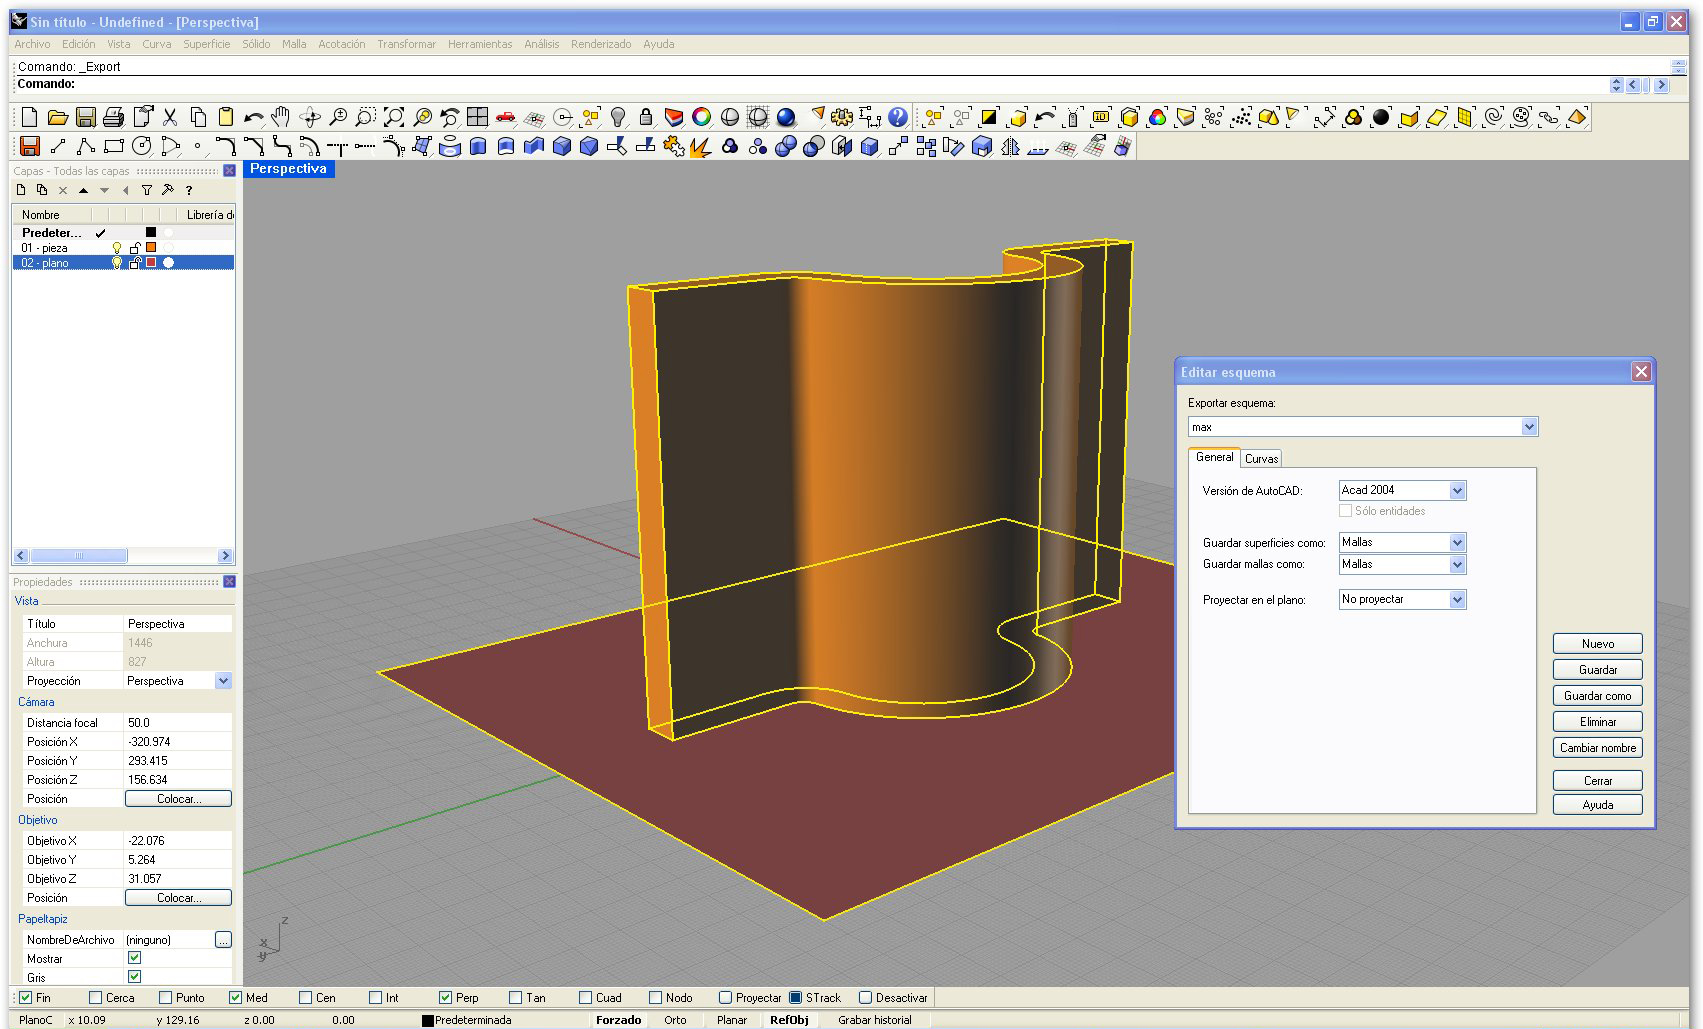Disable the Med object snap checkbox

pyautogui.click(x=236, y=997)
